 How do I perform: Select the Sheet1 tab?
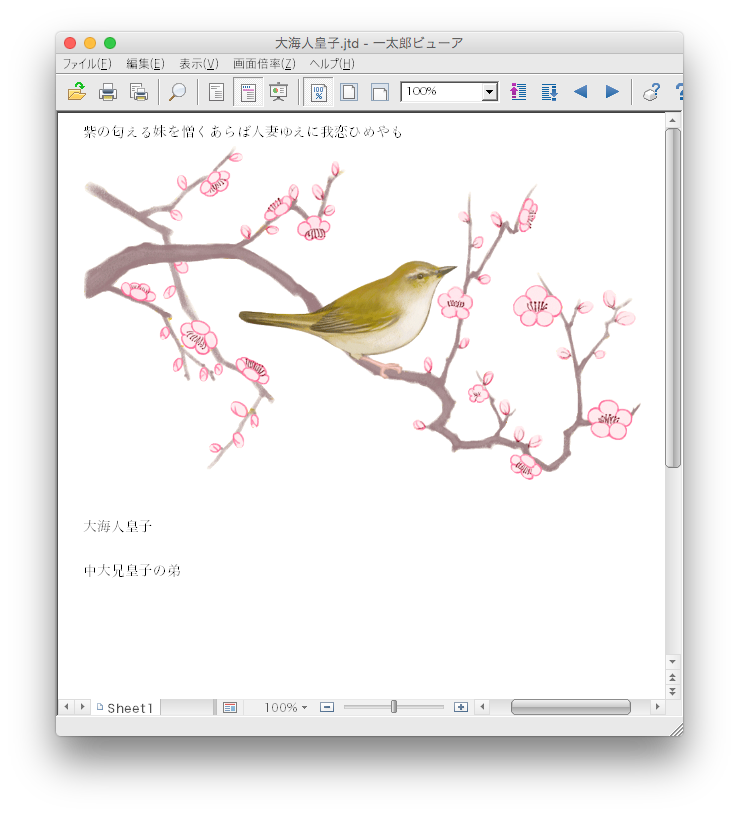point(125,708)
